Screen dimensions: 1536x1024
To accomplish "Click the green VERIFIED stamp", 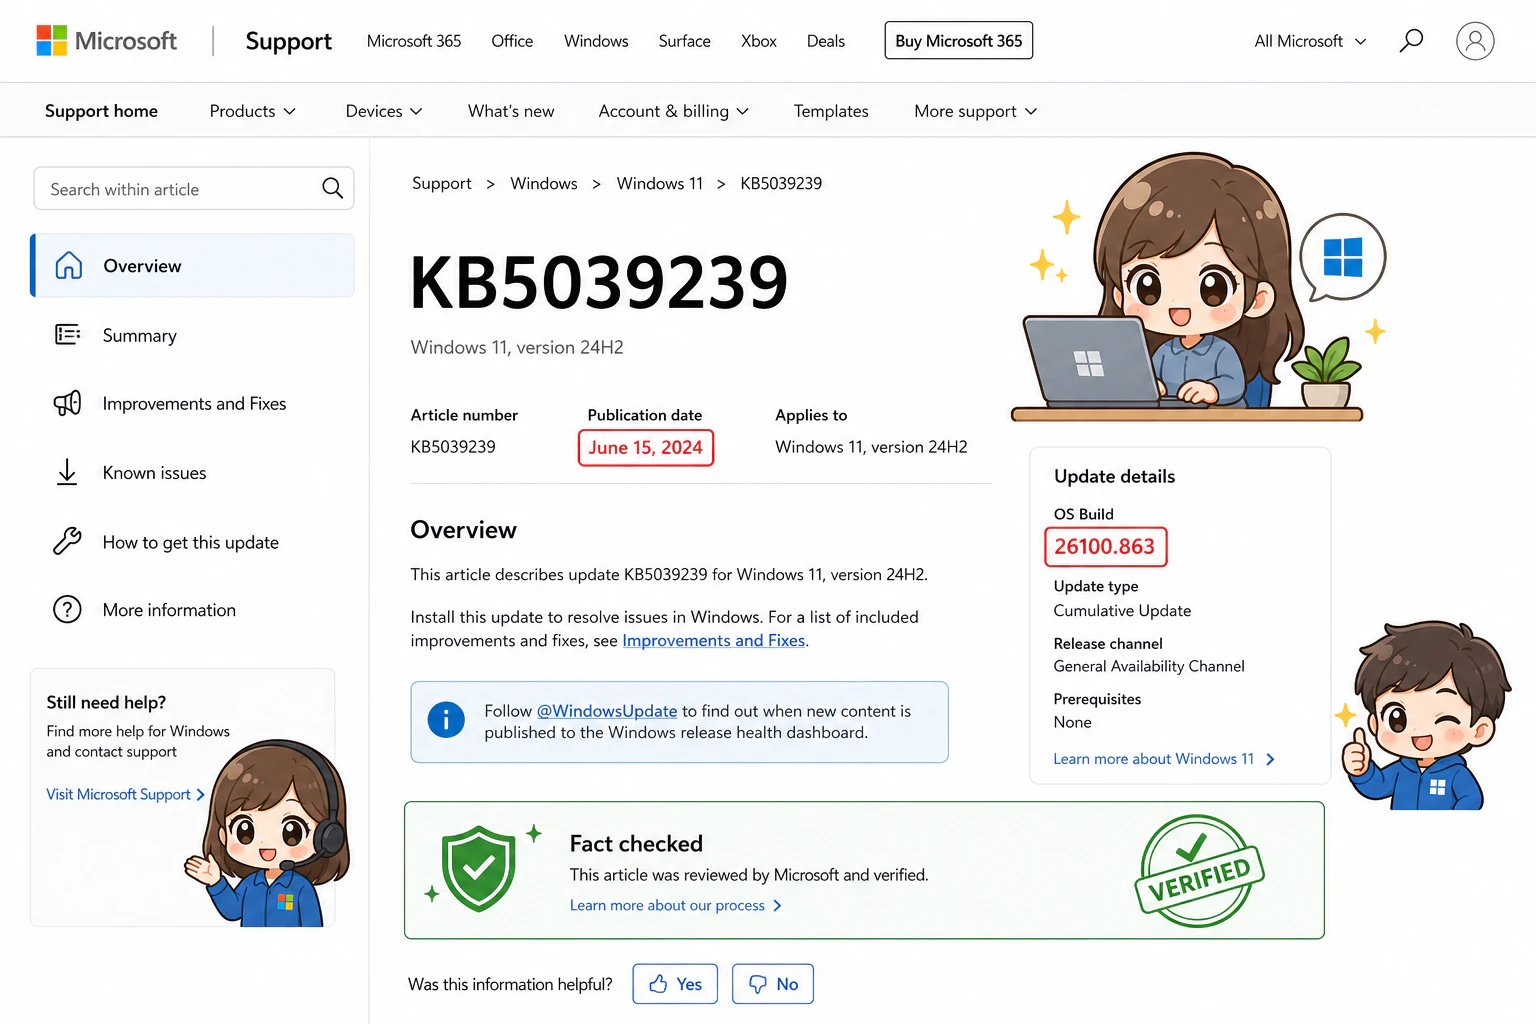I will coord(1199,871).
